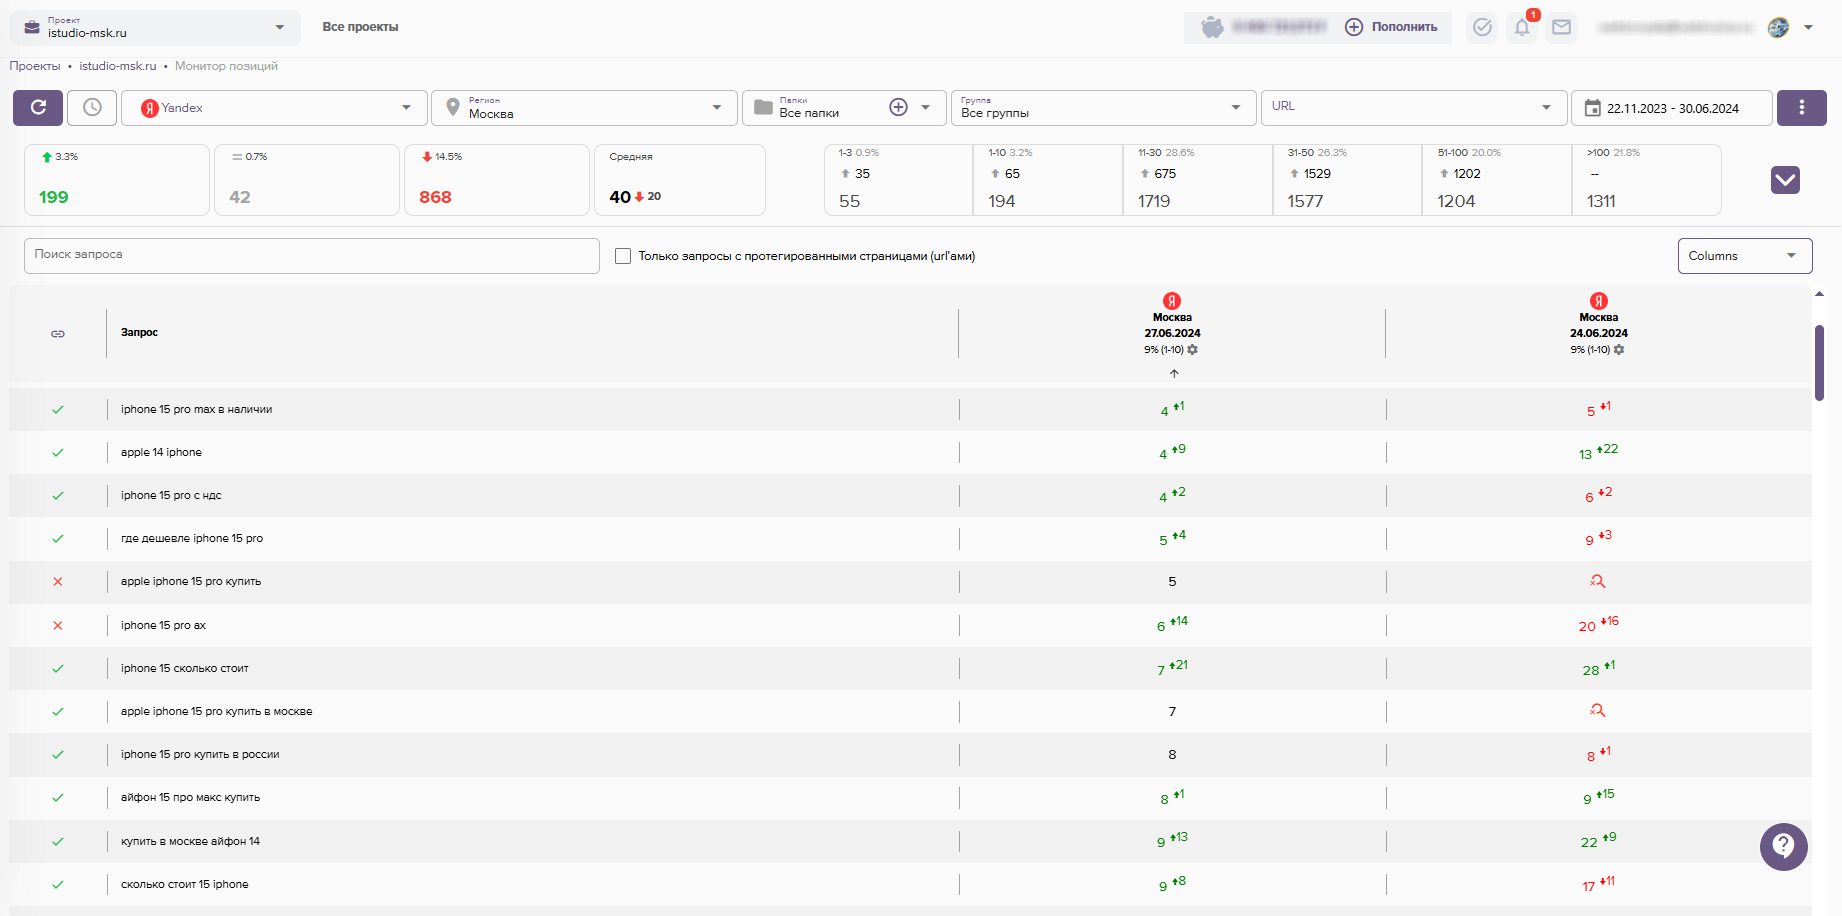Open the three-dot more options menu
This screenshot has width=1842, height=916.
[1802, 108]
